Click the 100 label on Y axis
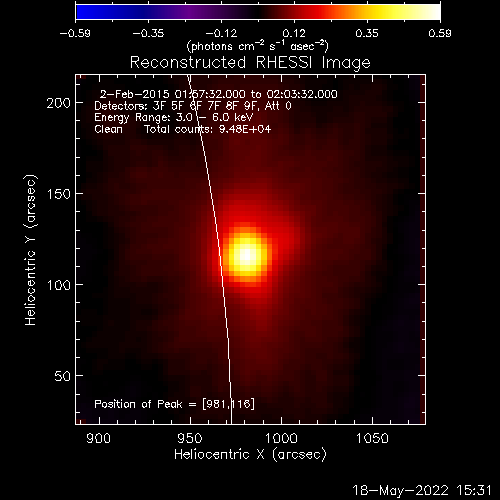 click(x=58, y=285)
